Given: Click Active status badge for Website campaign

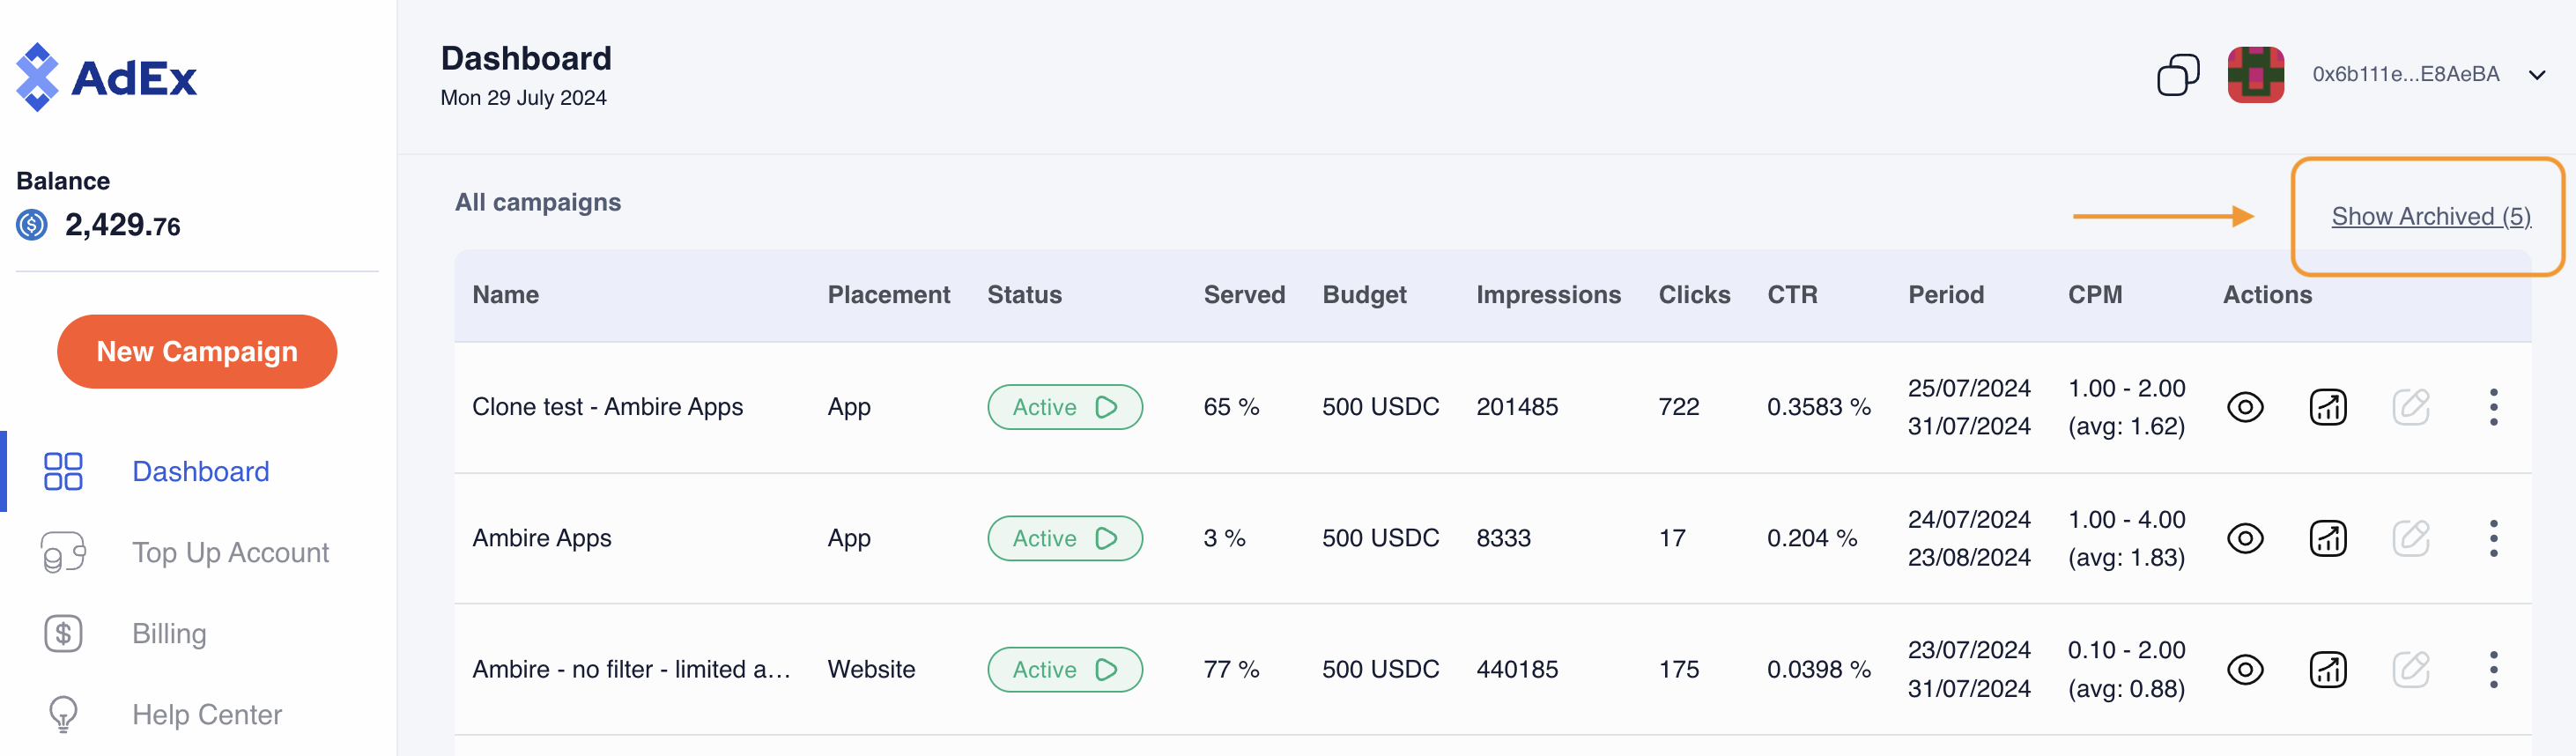Looking at the screenshot, I should click(x=1065, y=669).
